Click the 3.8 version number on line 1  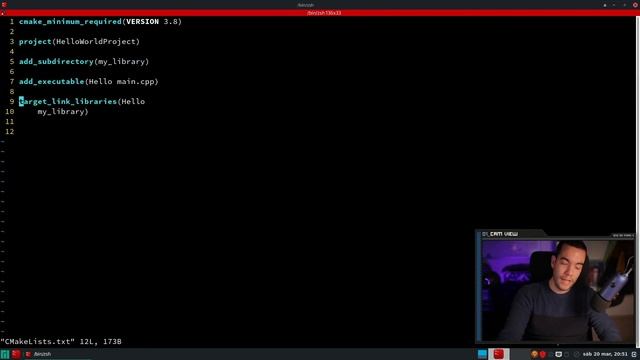pyautogui.click(x=171, y=22)
